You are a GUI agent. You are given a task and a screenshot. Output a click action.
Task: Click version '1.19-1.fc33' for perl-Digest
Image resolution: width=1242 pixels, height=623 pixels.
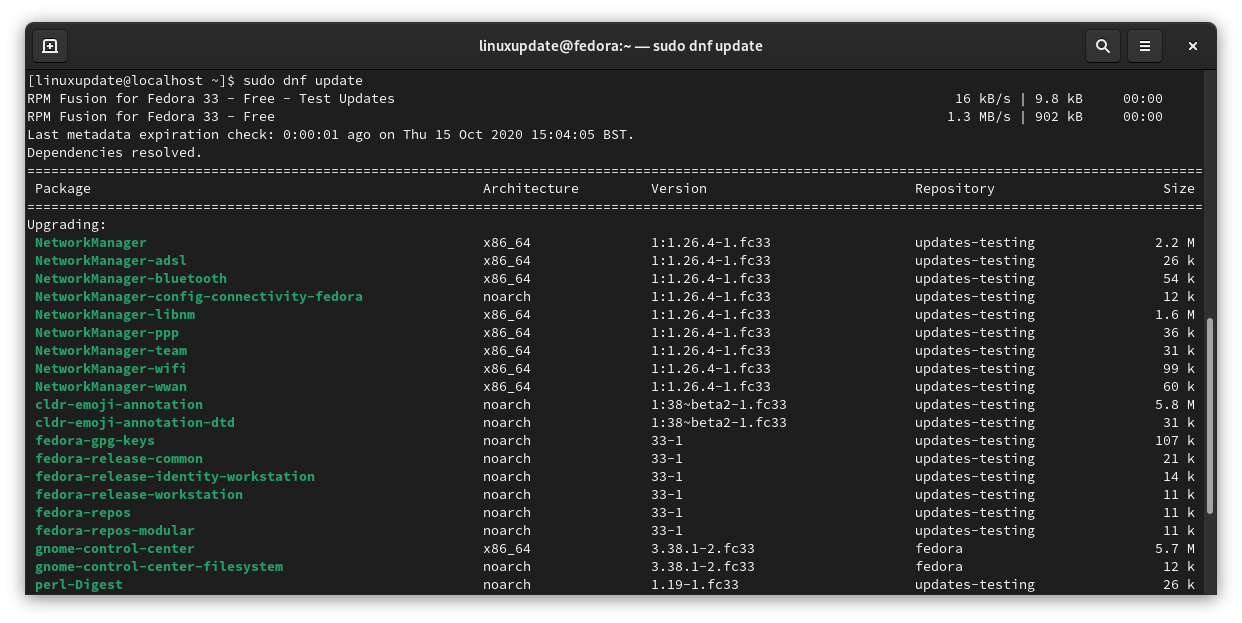pos(695,584)
